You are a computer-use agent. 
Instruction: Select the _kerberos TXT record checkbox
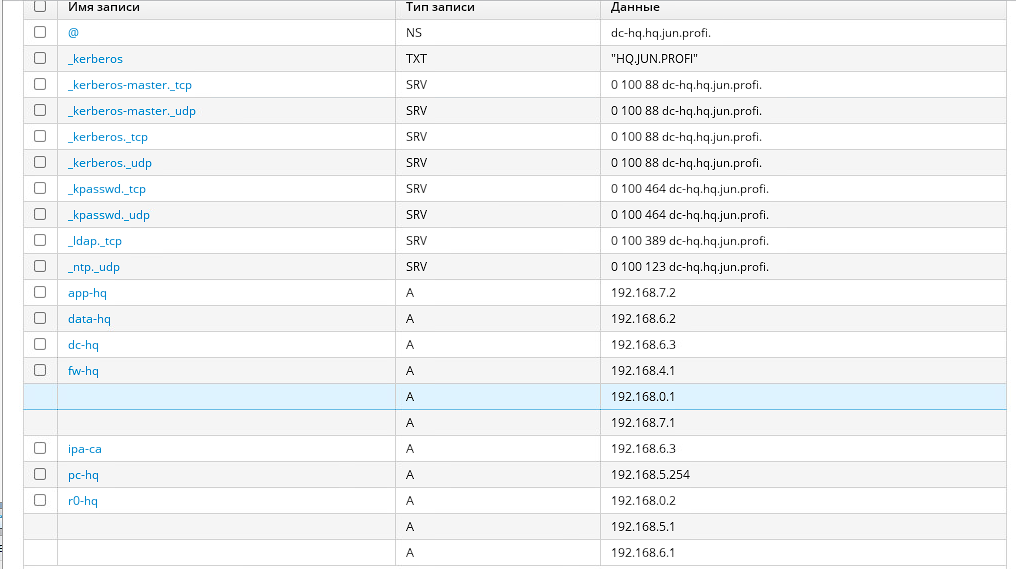[40, 58]
